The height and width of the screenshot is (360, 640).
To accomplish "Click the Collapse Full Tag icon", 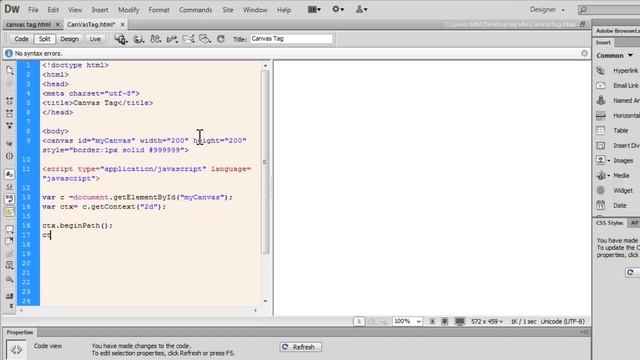I will pos(9,101).
